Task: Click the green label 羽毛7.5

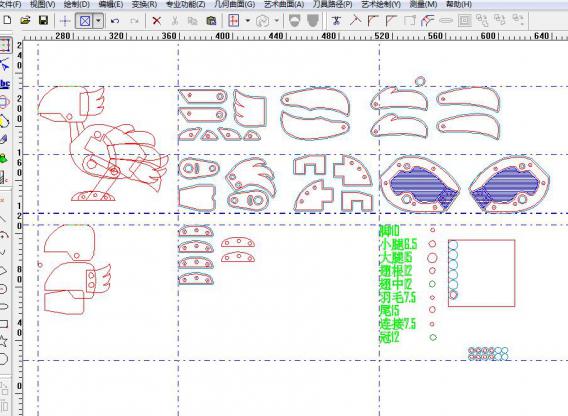Action: point(398,298)
